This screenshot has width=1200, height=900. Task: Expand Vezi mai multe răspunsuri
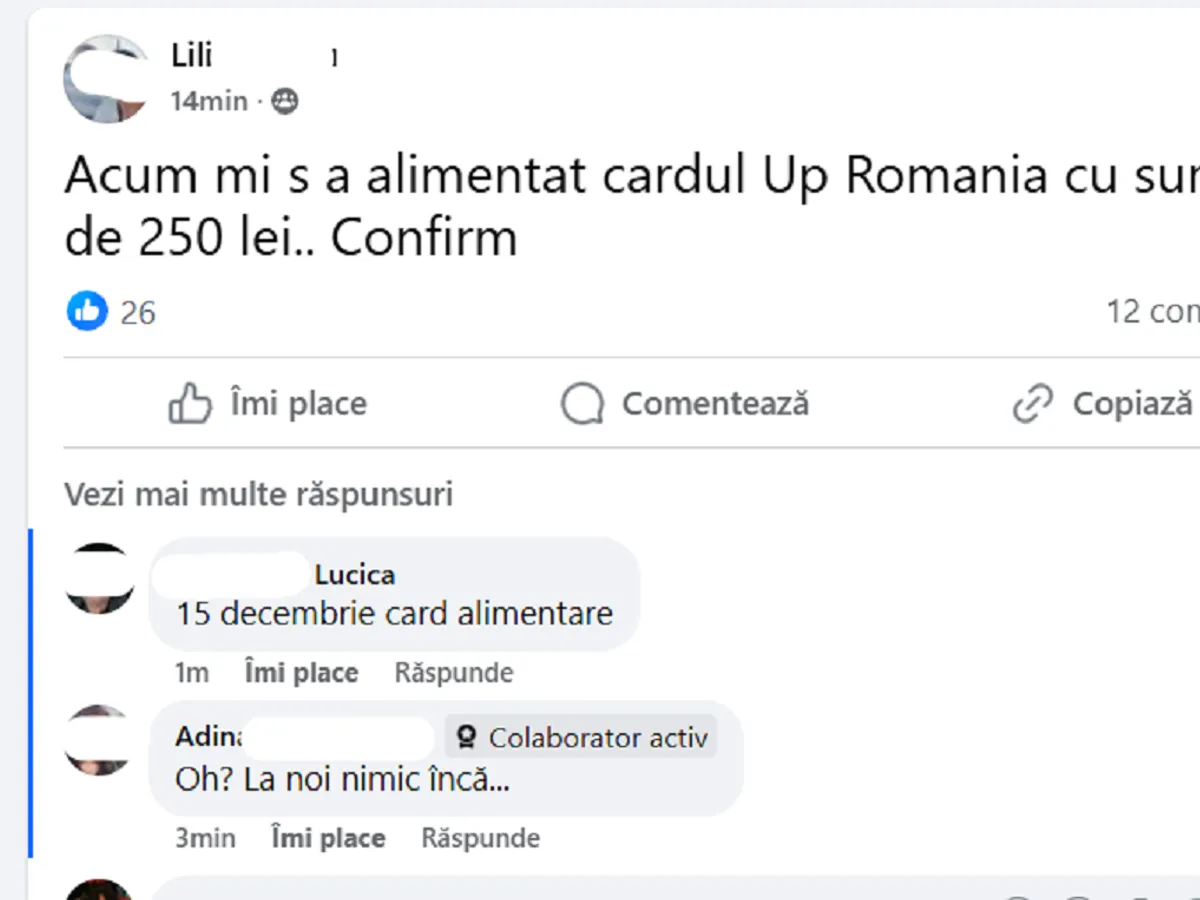[x=258, y=494]
